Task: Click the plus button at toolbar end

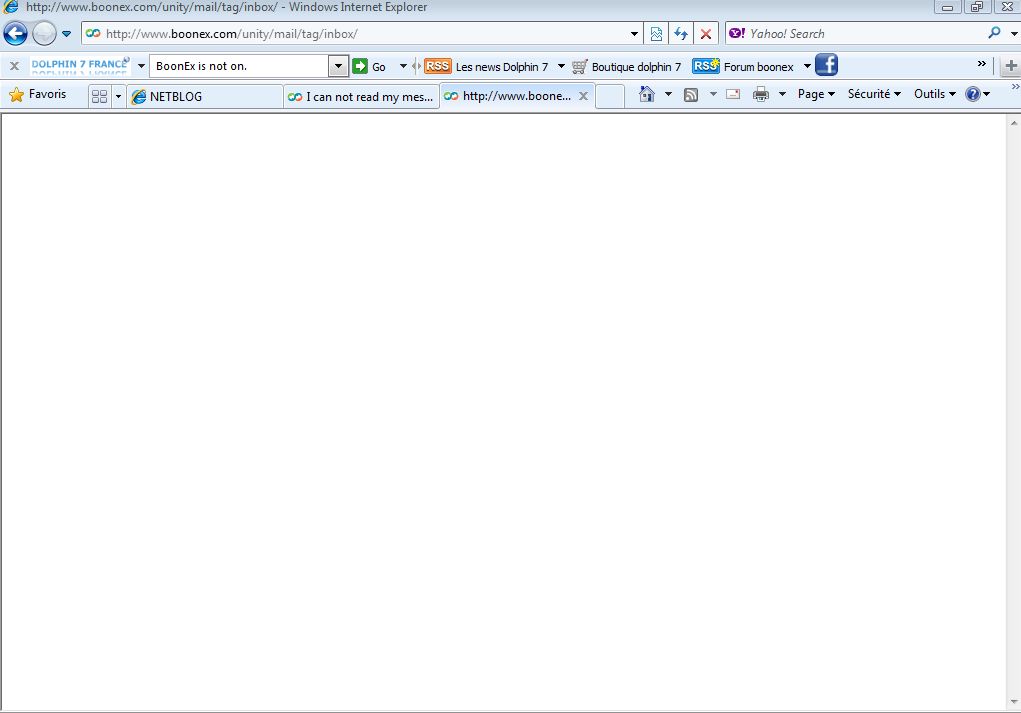Action: pos(1011,66)
